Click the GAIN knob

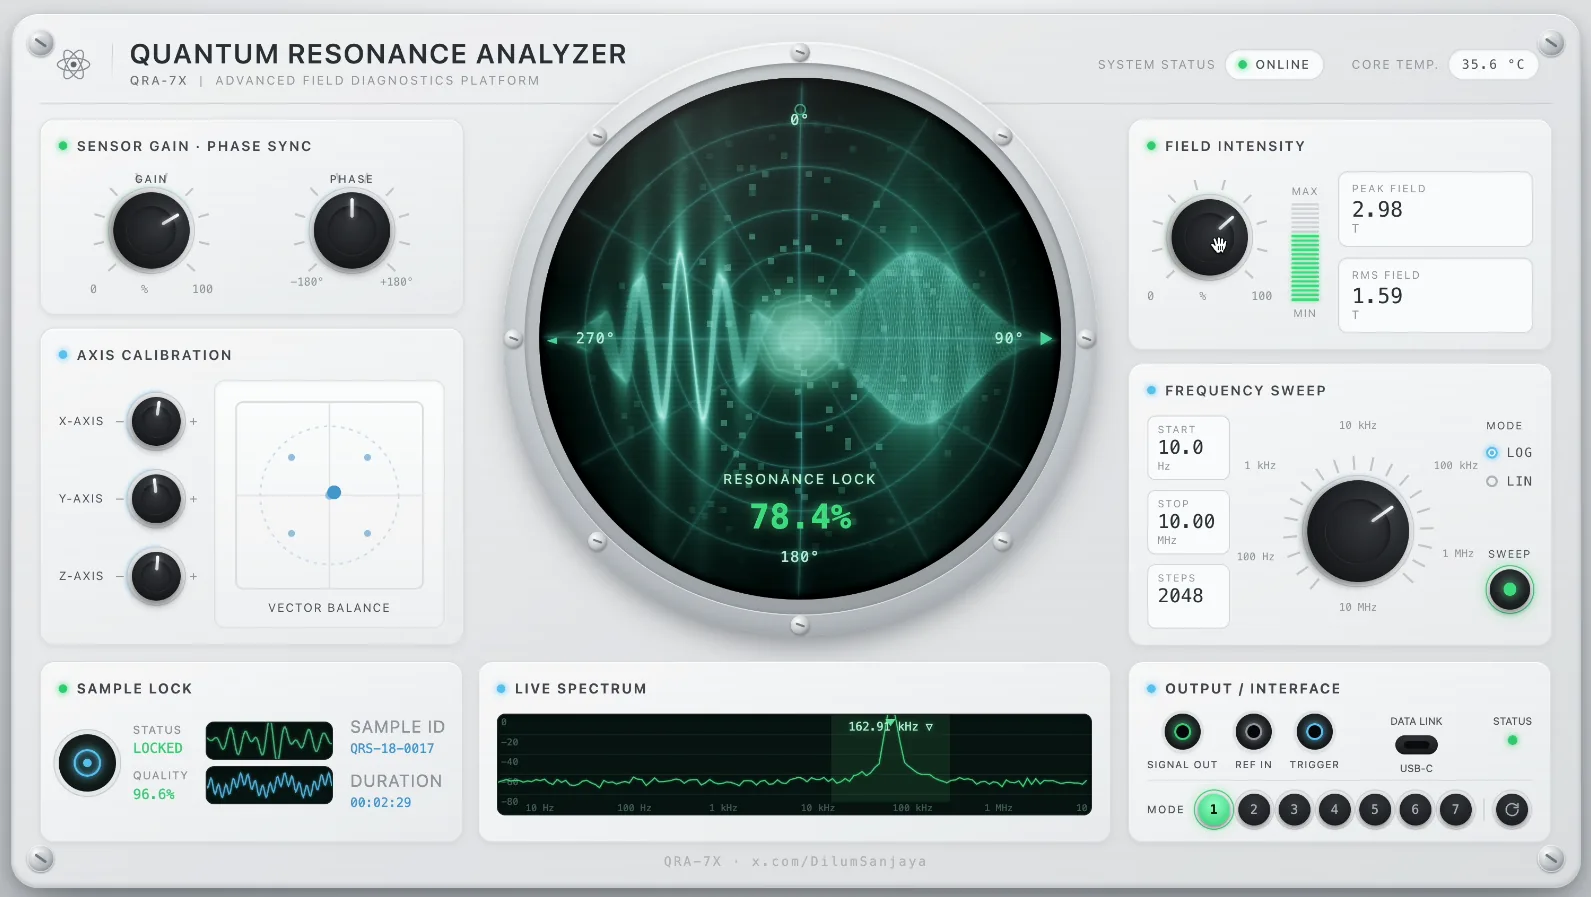[151, 231]
